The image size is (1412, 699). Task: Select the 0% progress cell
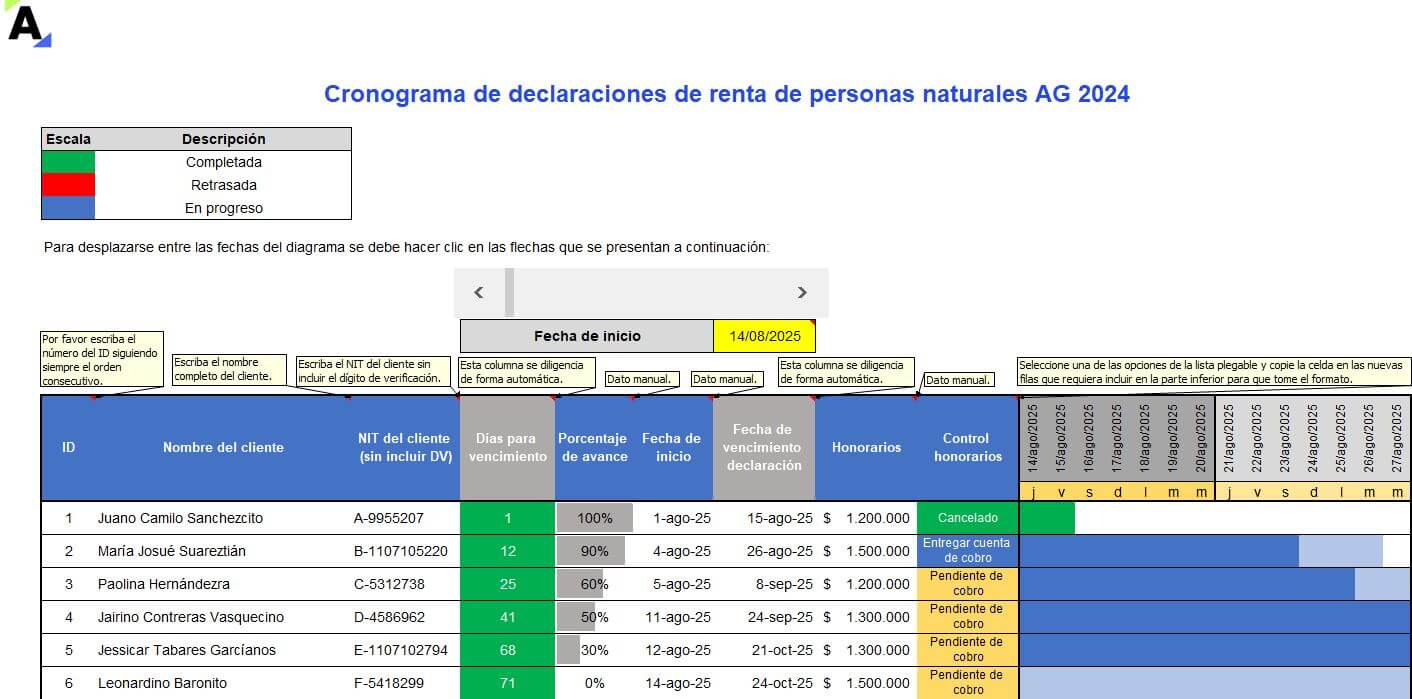coord(595,683)
